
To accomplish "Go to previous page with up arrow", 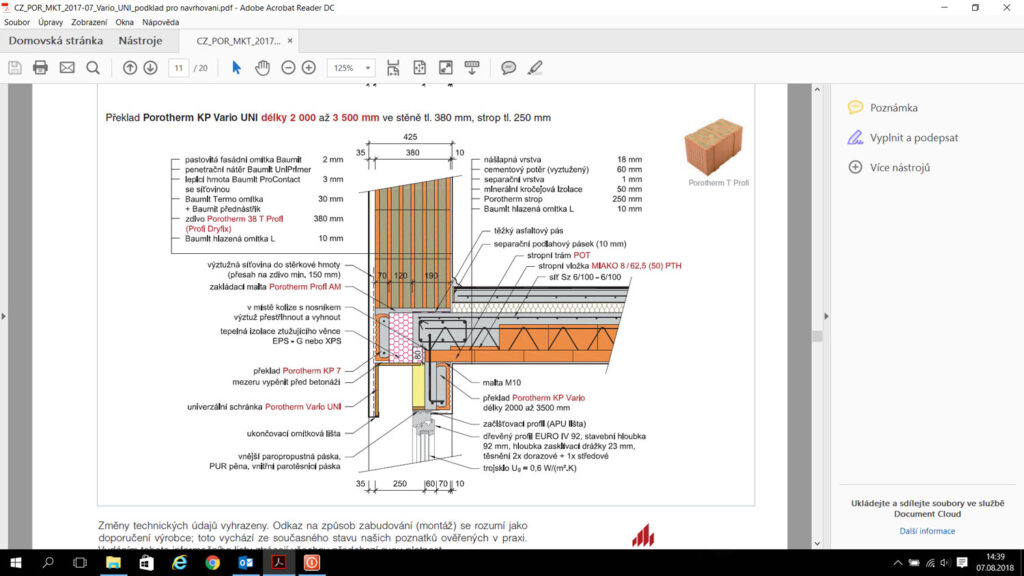I will pos(129,68).
